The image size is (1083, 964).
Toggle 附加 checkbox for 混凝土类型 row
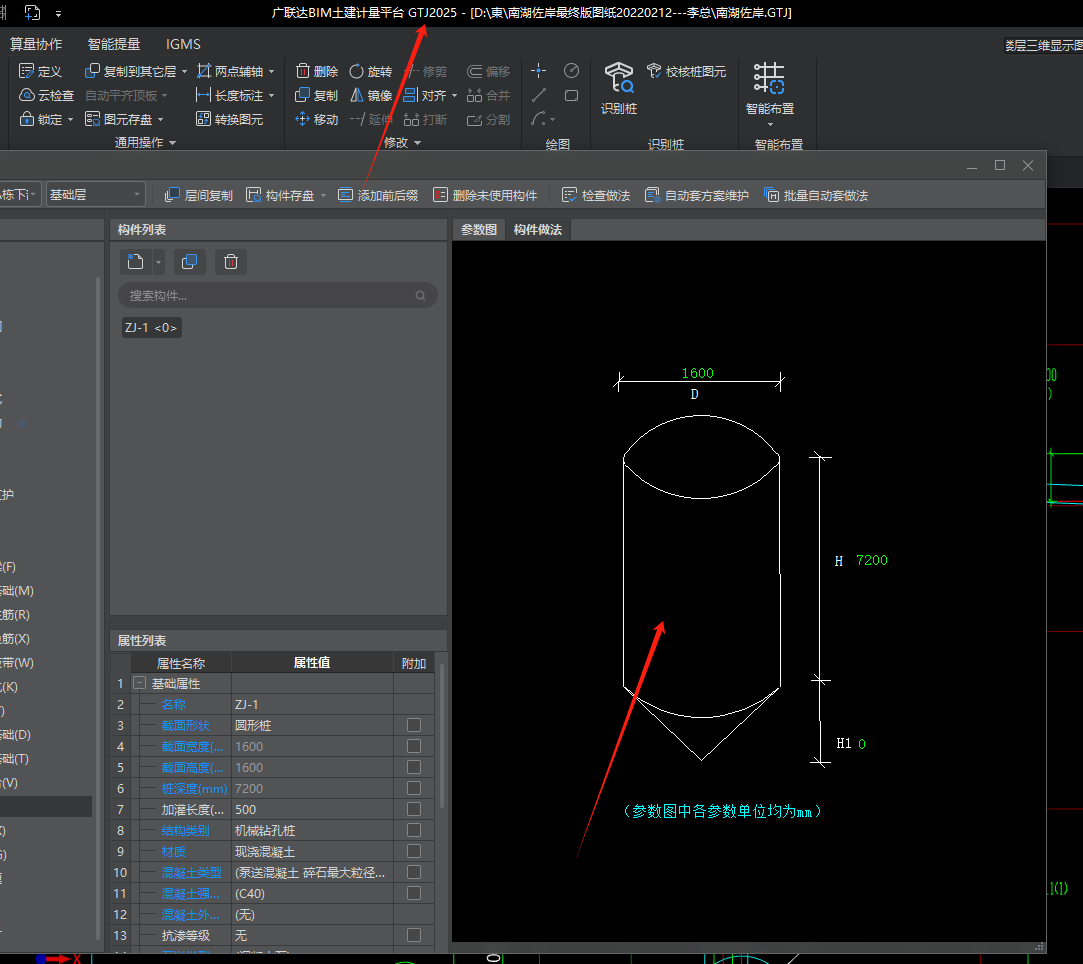414,872
